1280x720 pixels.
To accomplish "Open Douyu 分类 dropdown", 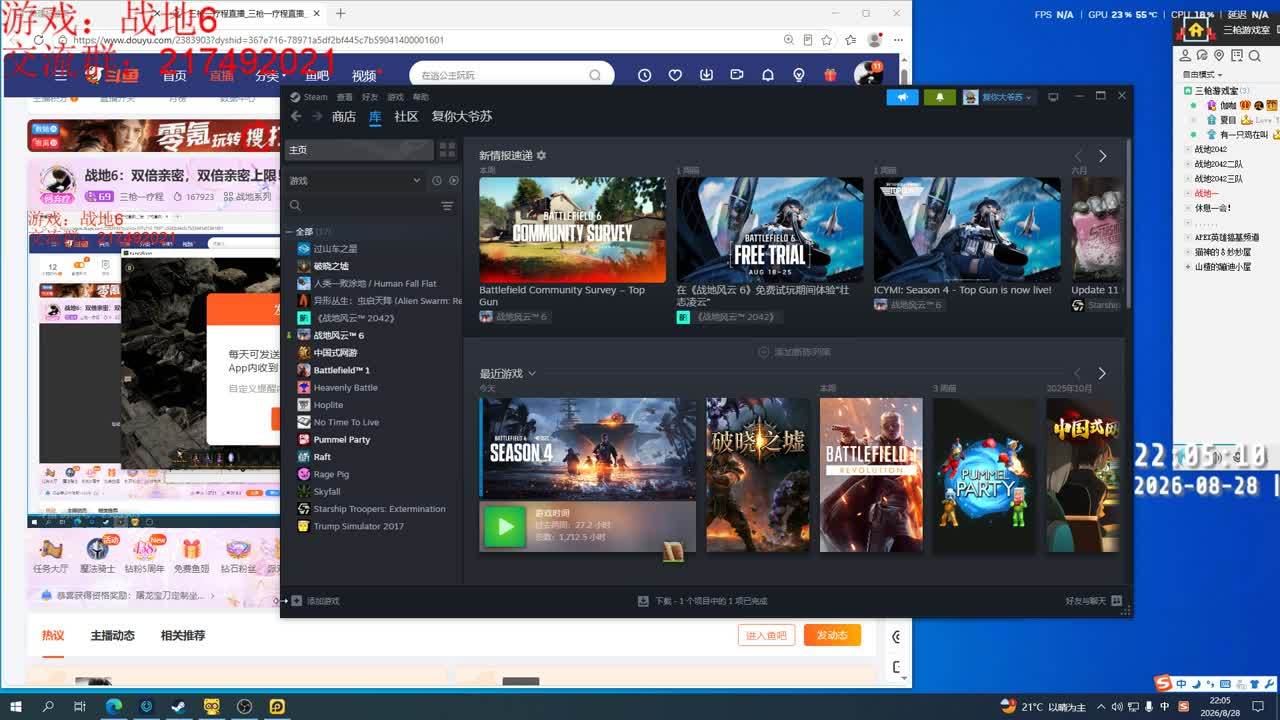I will tap(269, 76).
